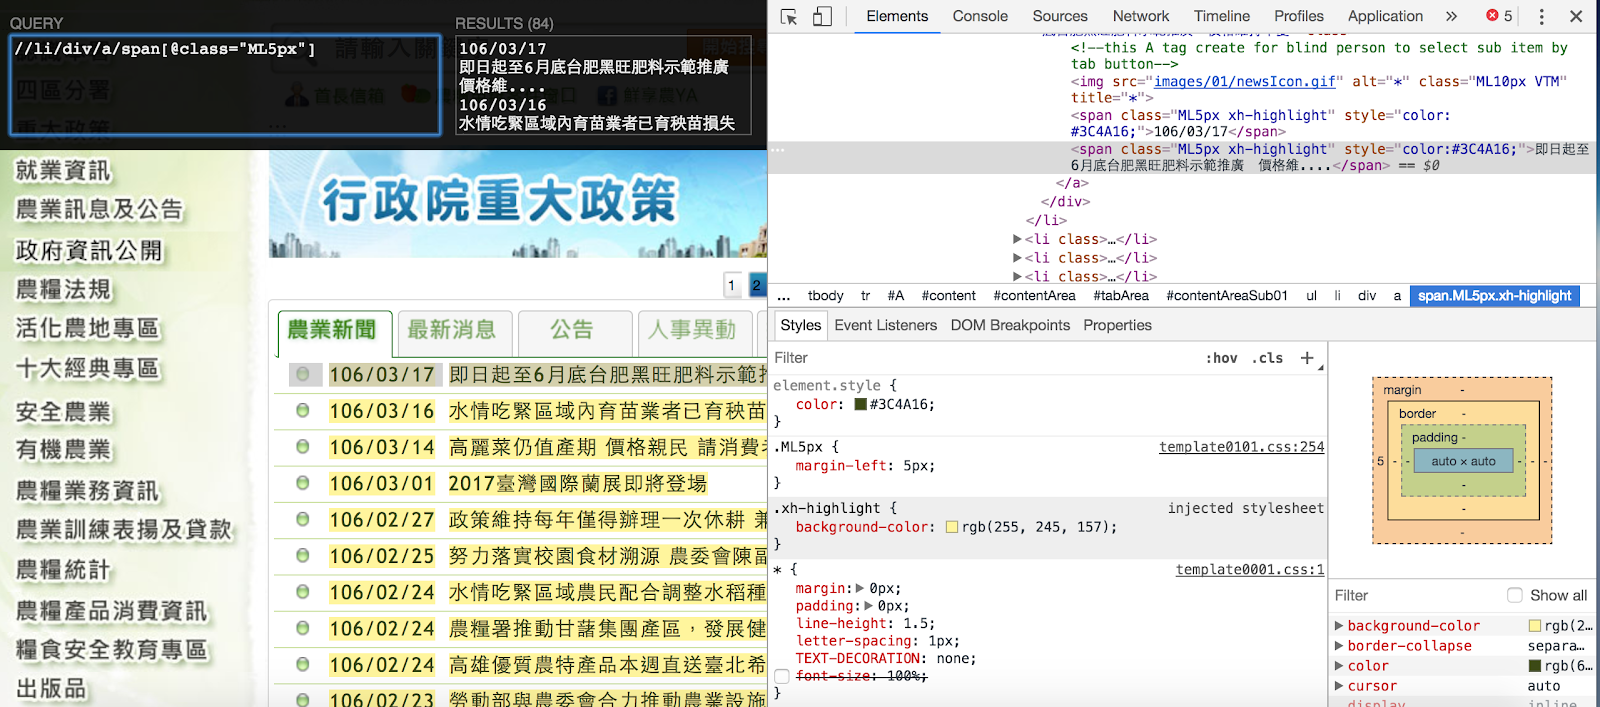Open the Timeline tab

(1222, 16)
